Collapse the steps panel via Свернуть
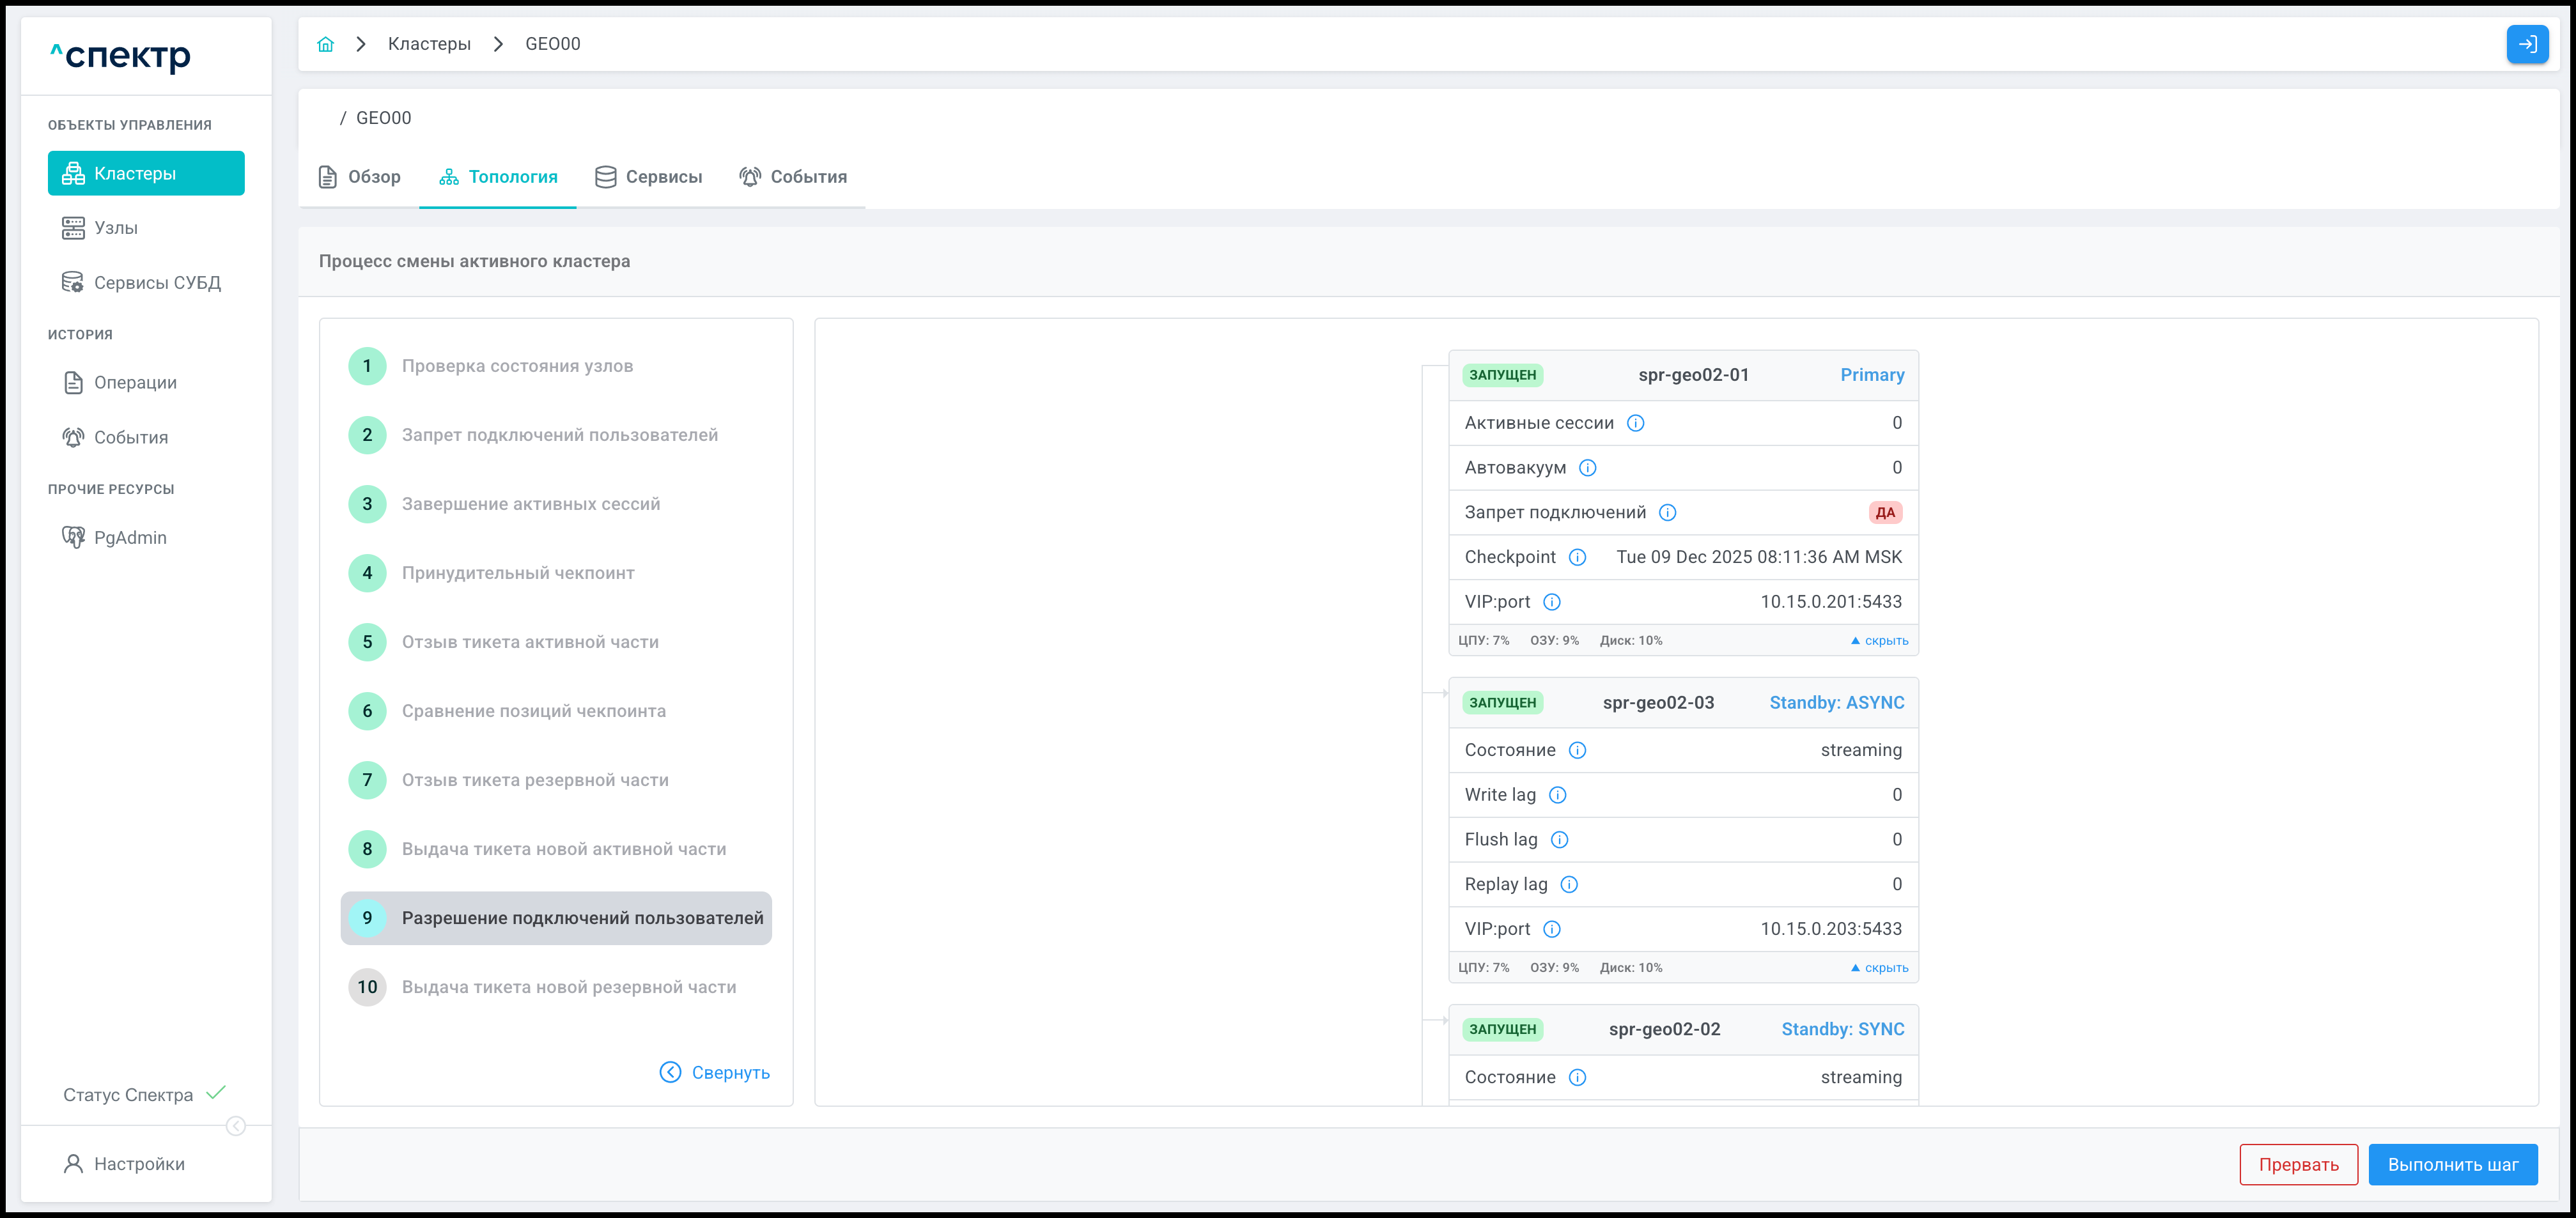 point(715,1072)
